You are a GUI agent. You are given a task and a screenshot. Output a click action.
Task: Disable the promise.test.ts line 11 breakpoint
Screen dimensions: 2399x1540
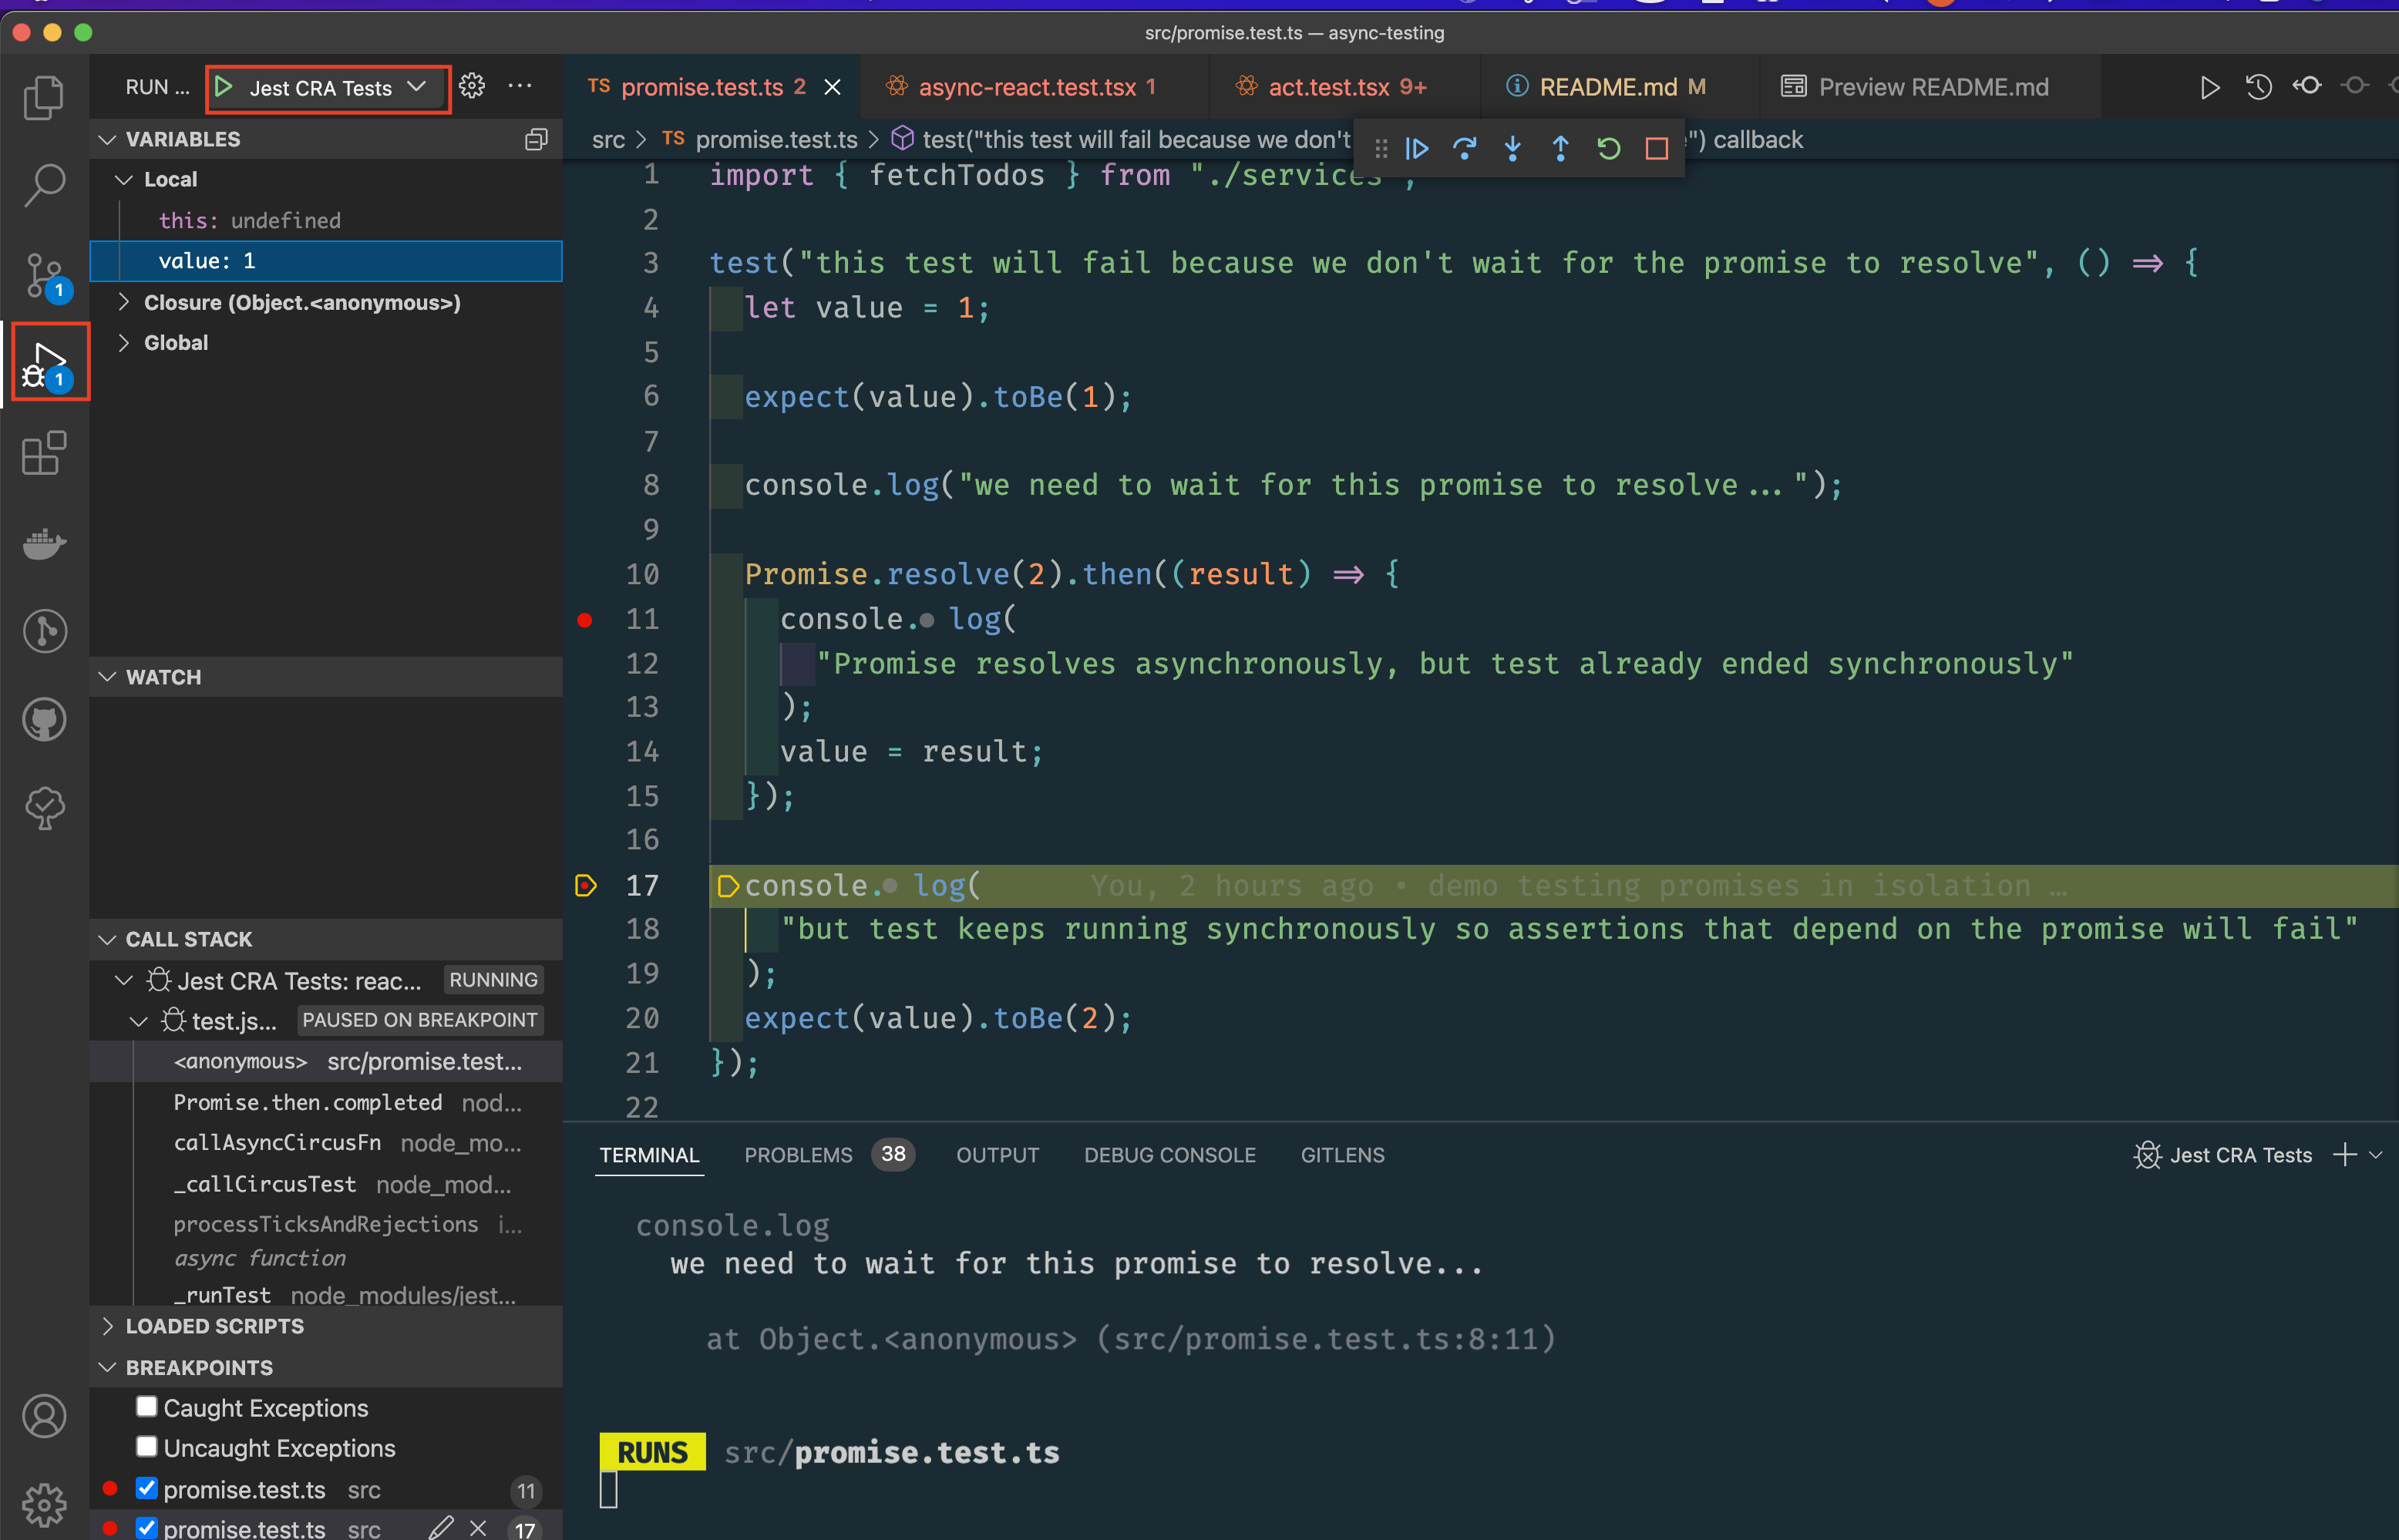[x=147, y=1488]
